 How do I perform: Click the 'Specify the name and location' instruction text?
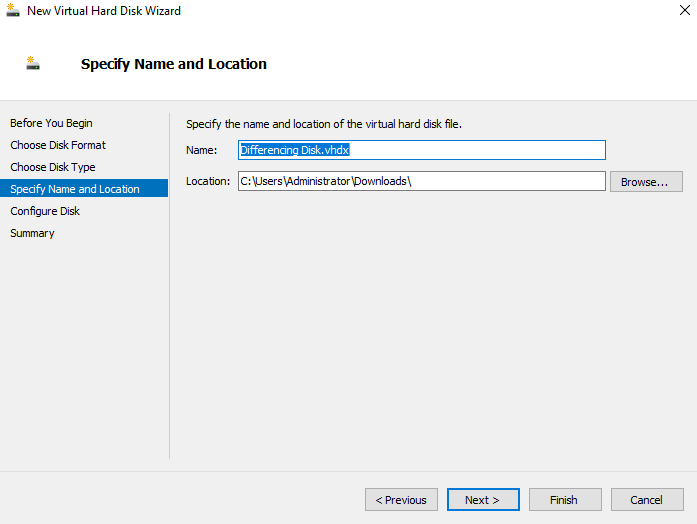point(324,124)
